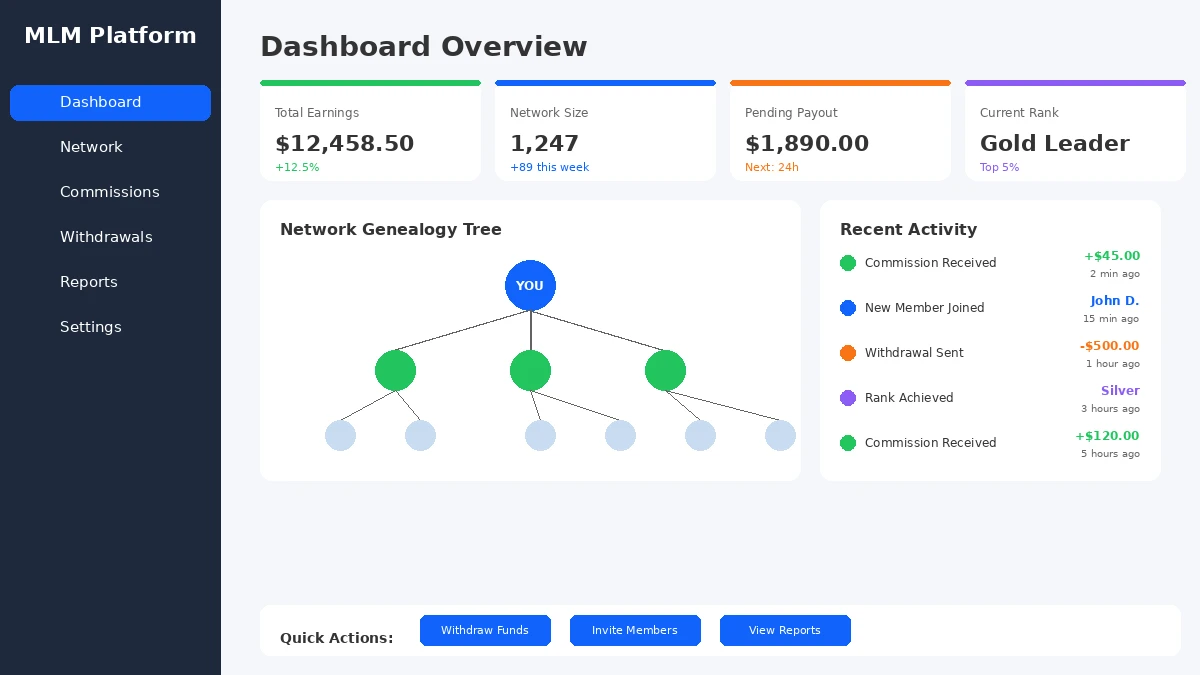The width and height of the screenshot is (1200, 675).
Task: Select the YOU node in the genealogy tree
Action: 530,285
